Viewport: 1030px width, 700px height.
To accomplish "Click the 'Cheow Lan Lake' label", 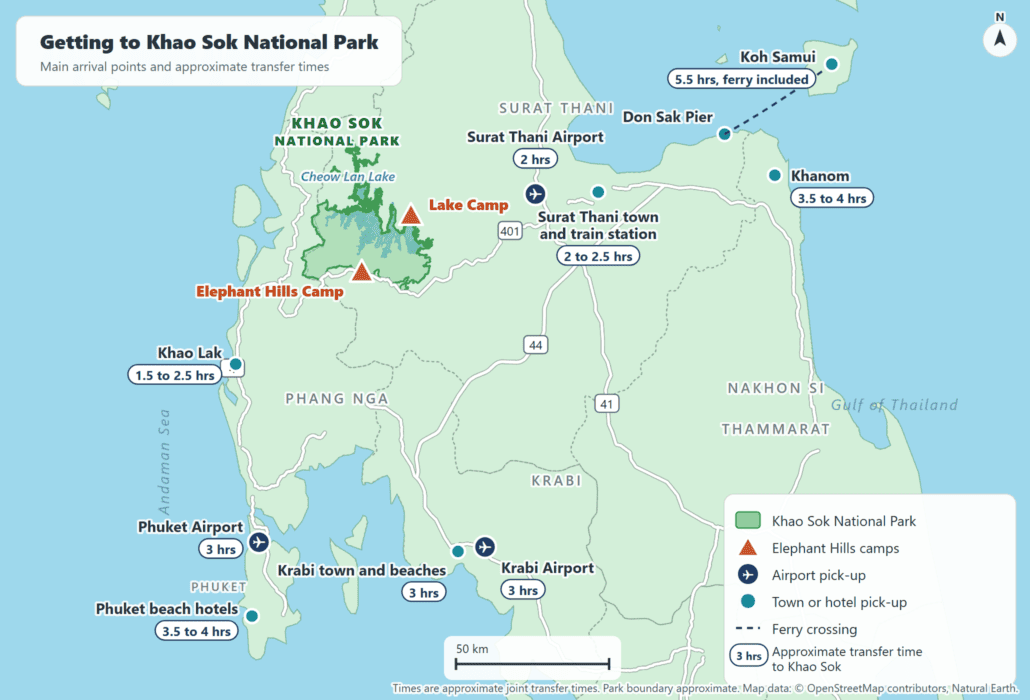I will click(x=347, y=176).
